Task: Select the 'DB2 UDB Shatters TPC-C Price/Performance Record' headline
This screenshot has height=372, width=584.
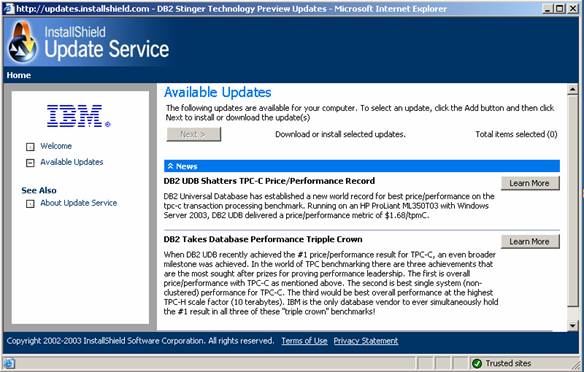Action: pyautogui.click(x=269, y=181)
